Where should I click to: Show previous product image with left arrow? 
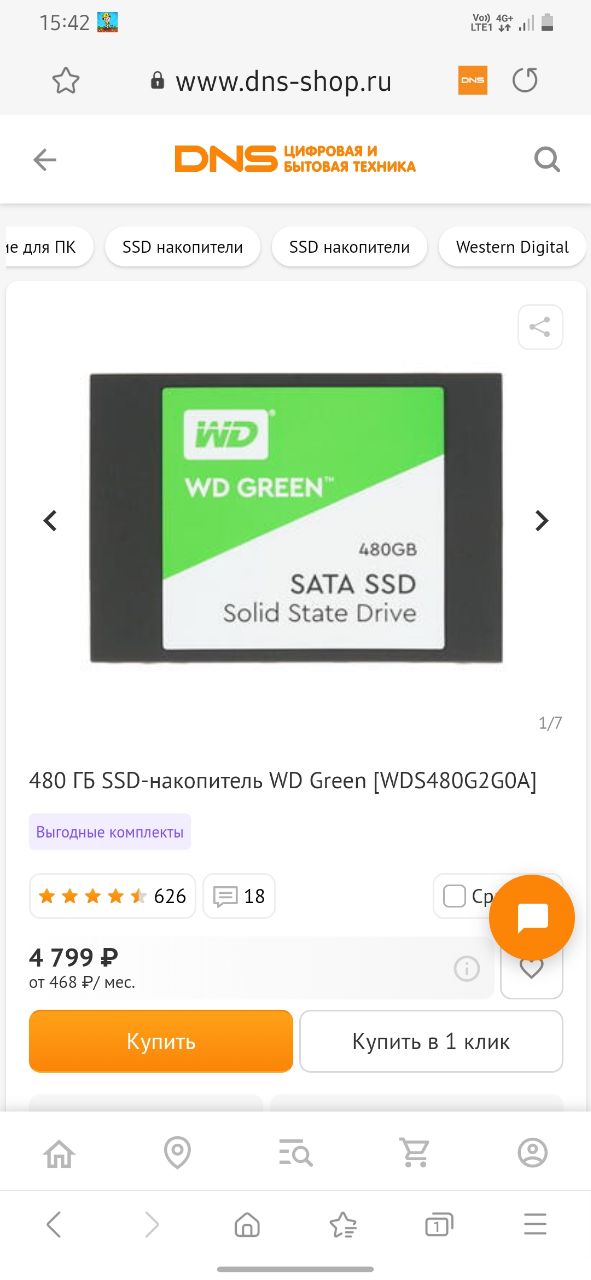(50, 520)
